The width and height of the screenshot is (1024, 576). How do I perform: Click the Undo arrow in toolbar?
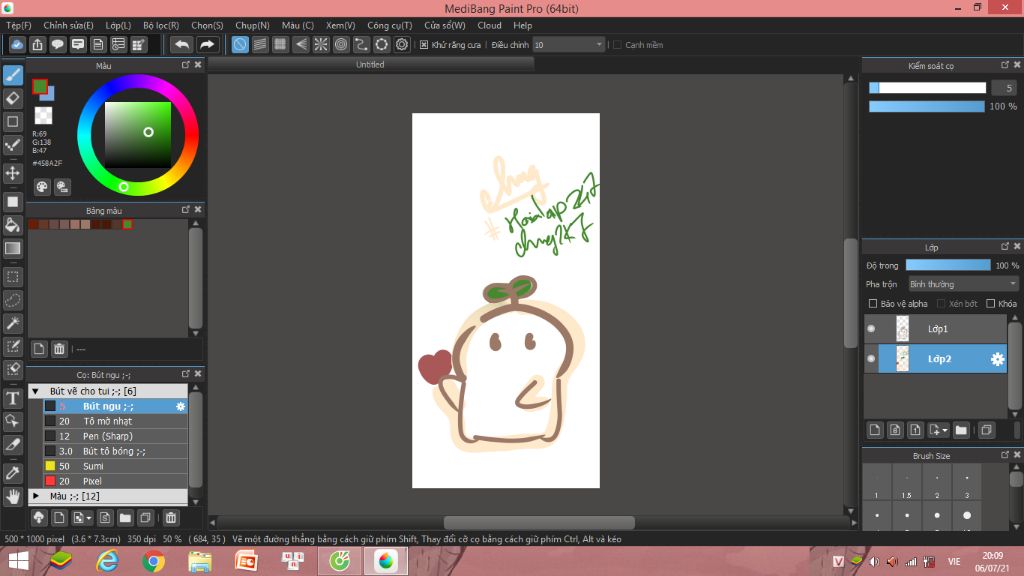pyautogui.click(x=182, y=44)
